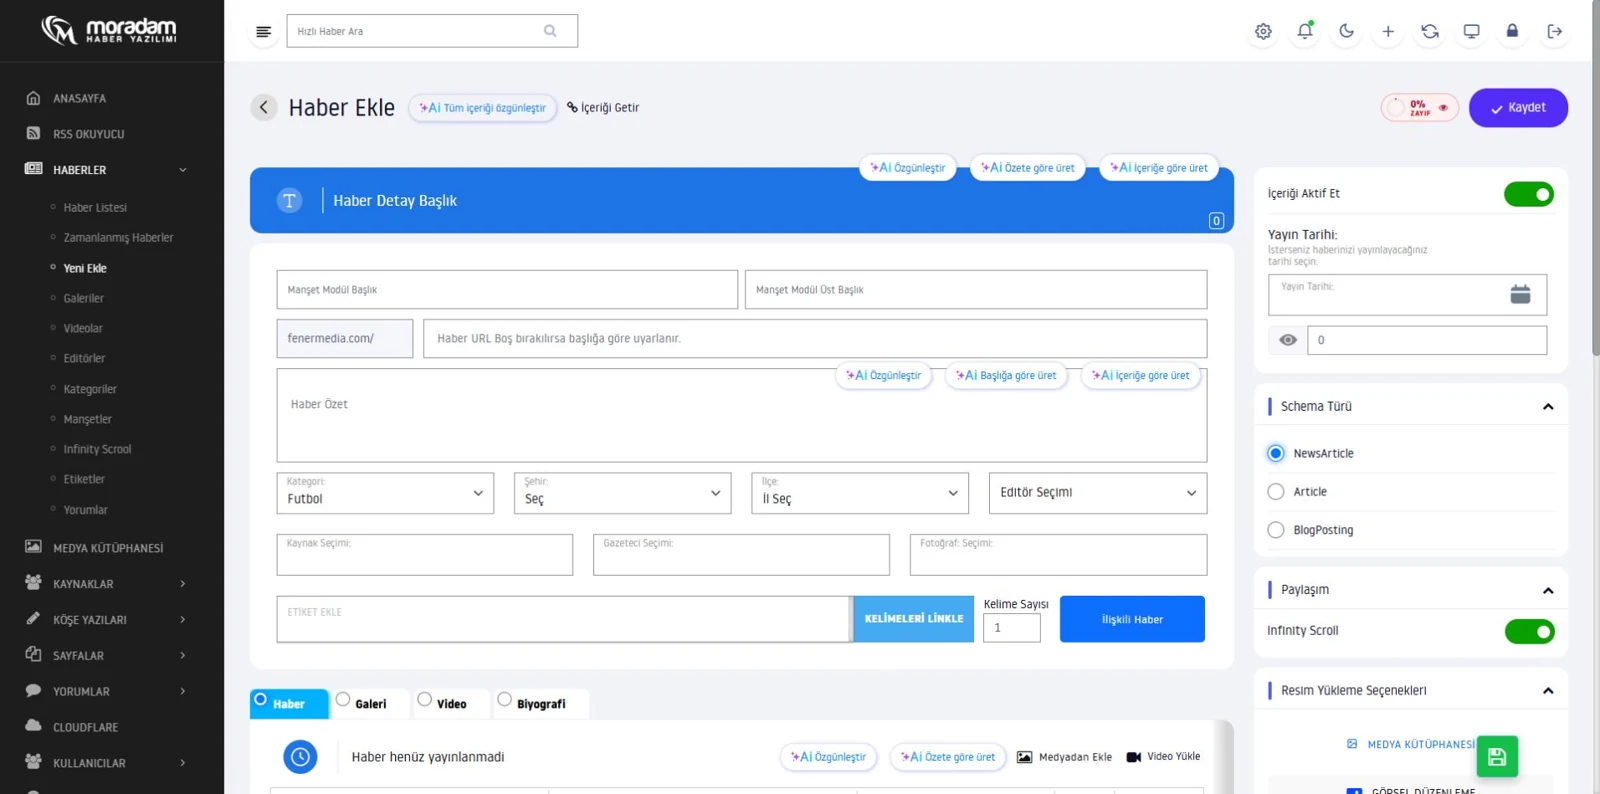This screenshot has height=794, width=1600.
Task: Click the Video Yükle camera icon
Action: pos(1133,757)
